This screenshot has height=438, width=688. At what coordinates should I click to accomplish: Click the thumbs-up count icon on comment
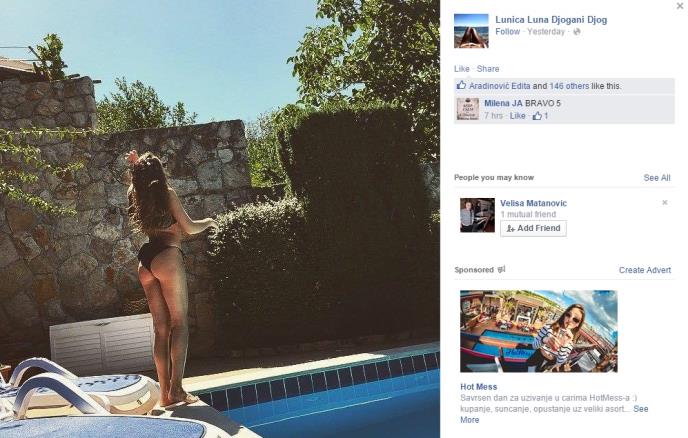537,116
